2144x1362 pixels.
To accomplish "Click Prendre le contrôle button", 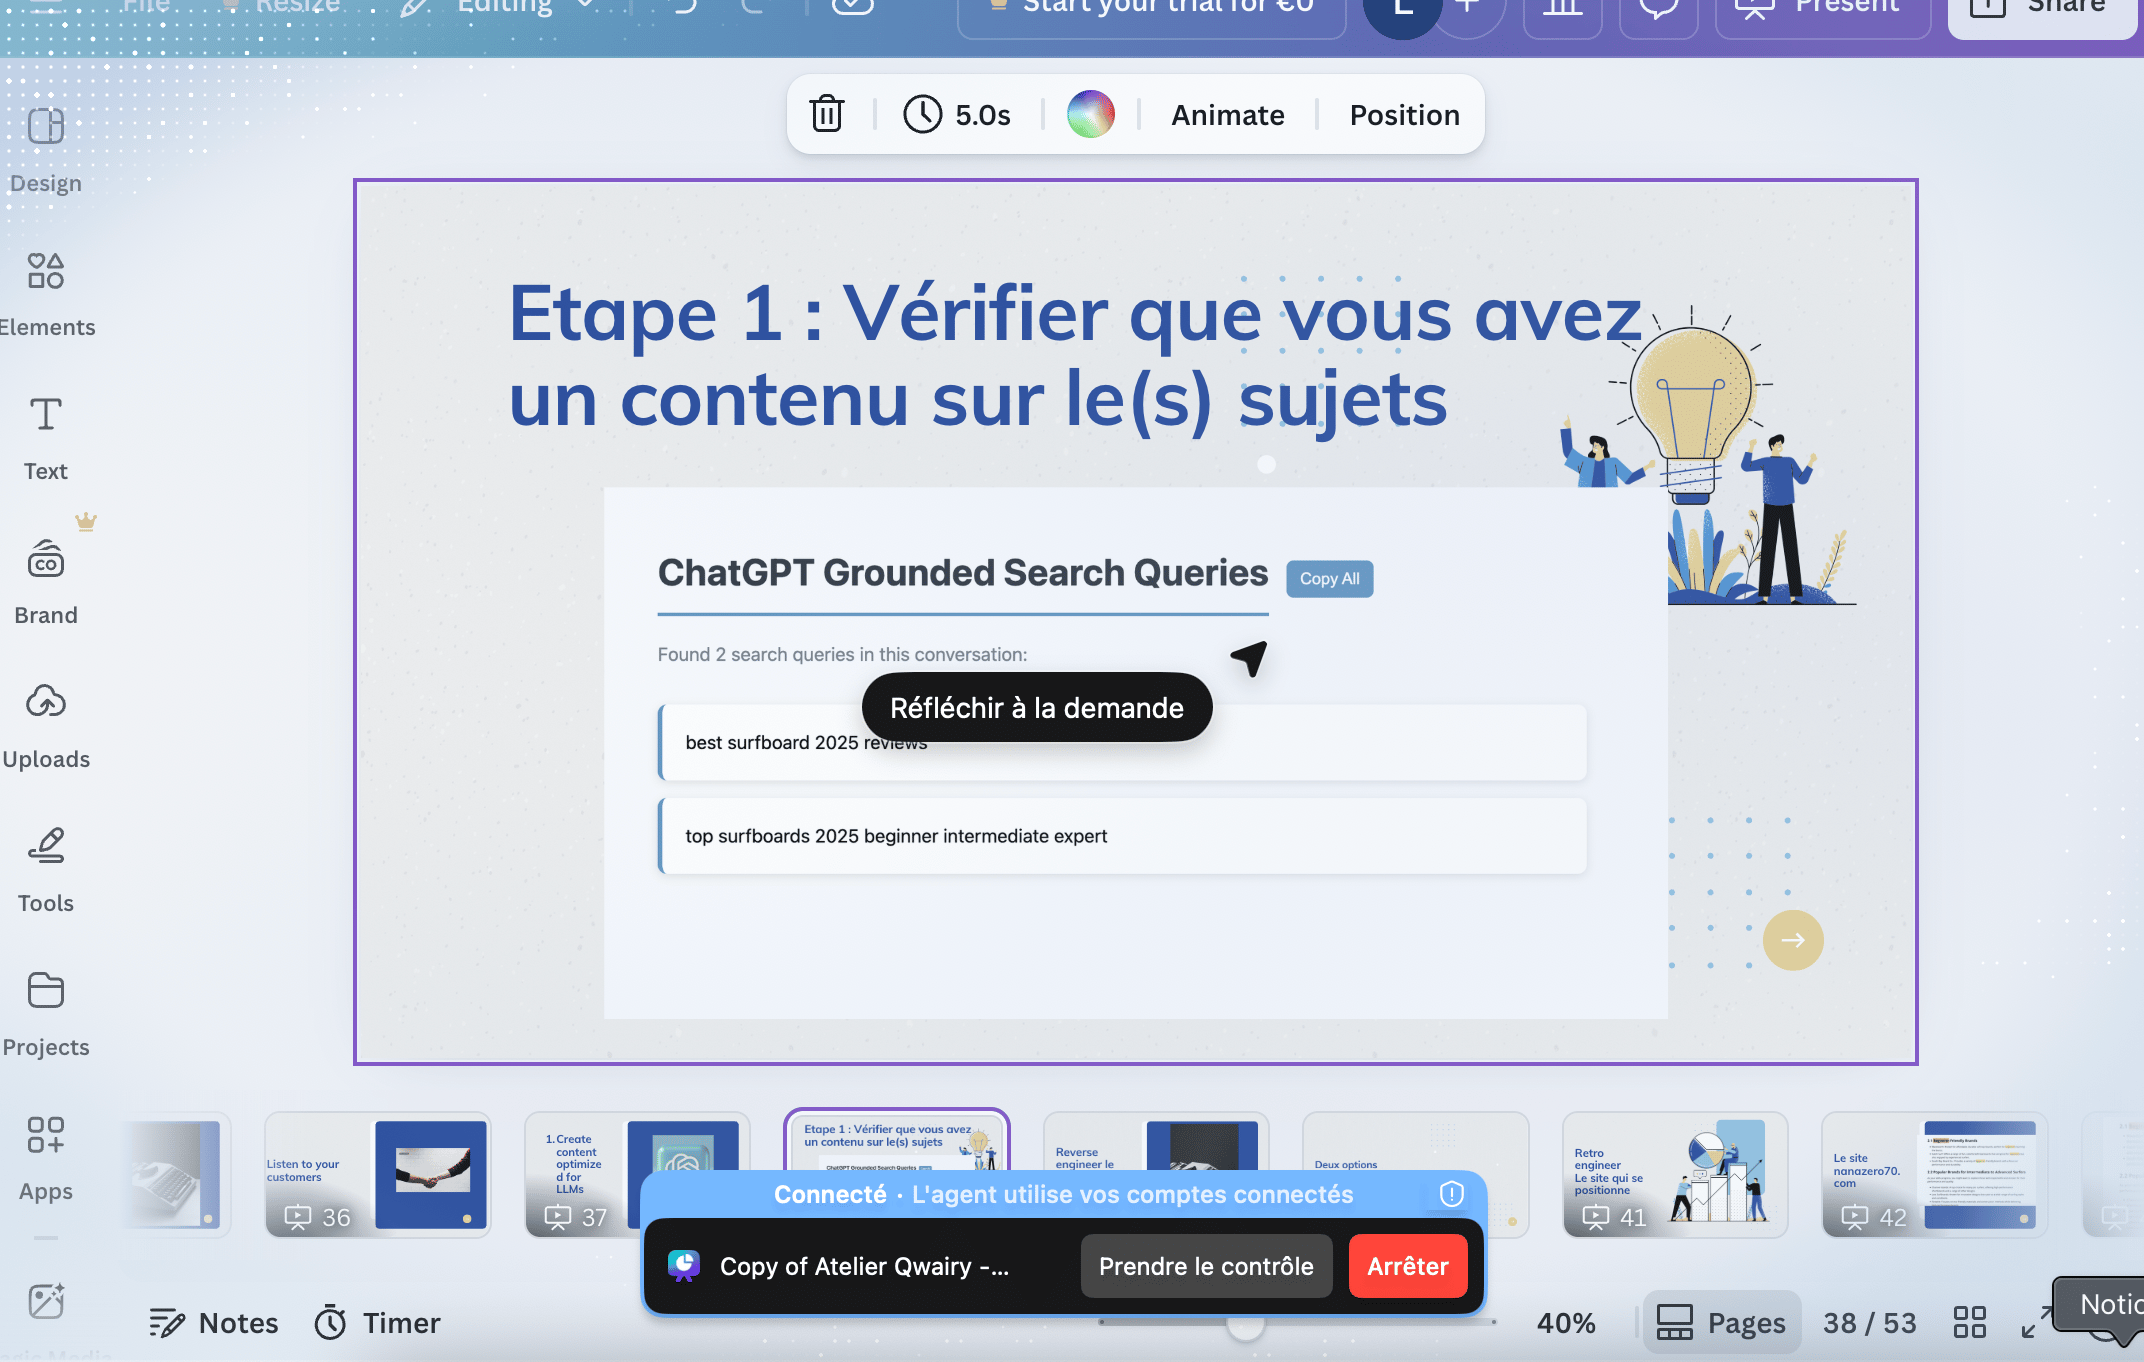I will click(x=1206, y=1266).
